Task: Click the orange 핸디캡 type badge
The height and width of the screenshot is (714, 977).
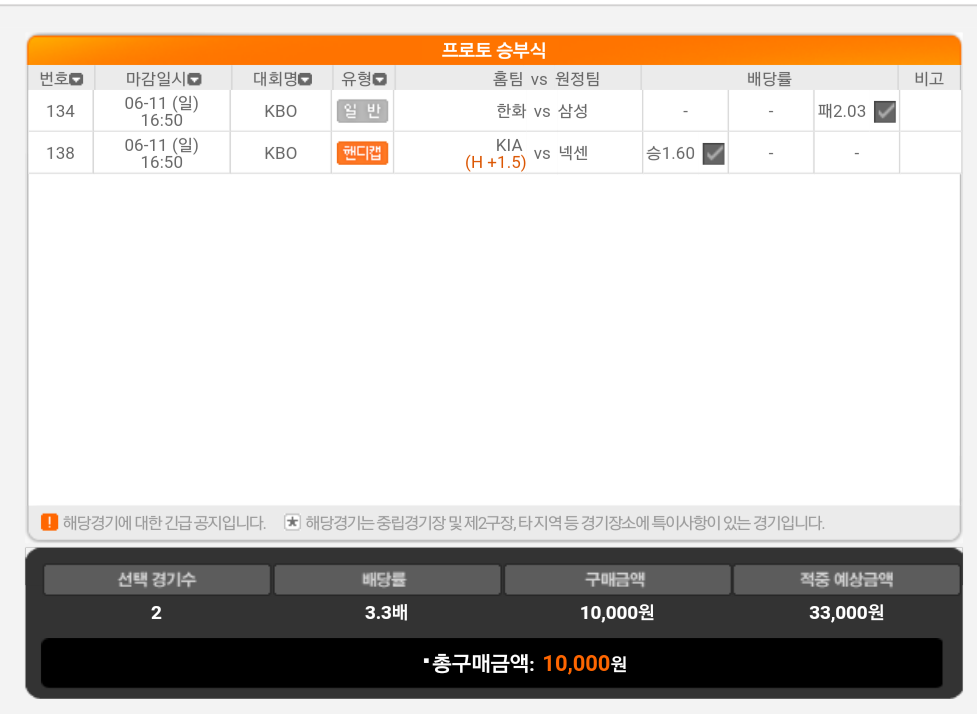Action: click(362, 153)
